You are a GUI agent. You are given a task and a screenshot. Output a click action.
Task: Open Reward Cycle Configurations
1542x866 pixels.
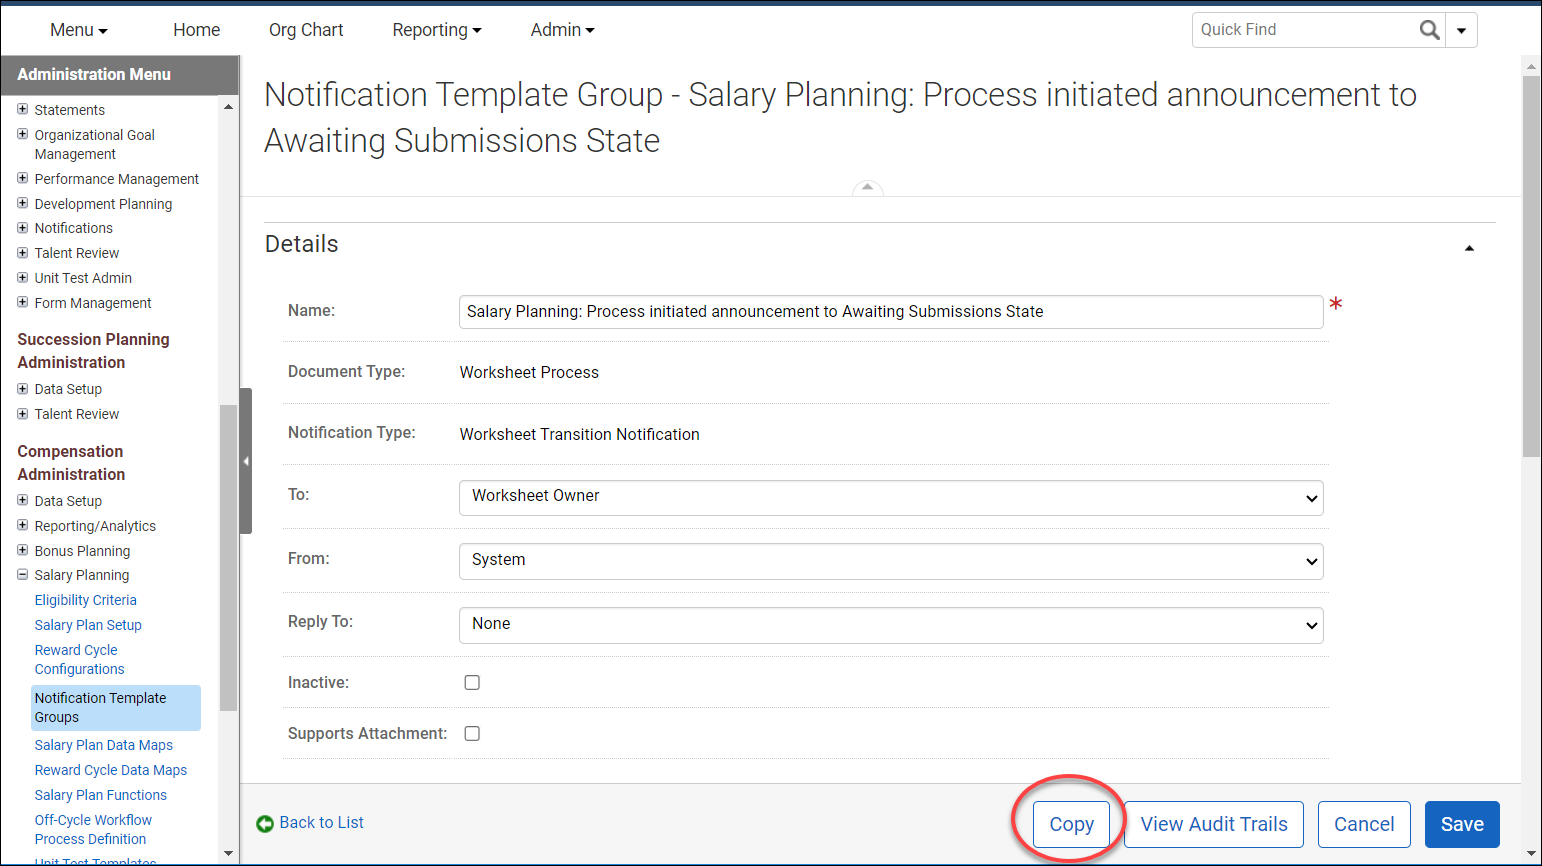[79, 659]
